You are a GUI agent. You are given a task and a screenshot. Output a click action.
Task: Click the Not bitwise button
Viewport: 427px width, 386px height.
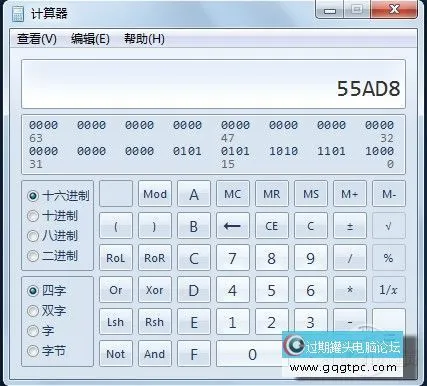click(116, 354)
